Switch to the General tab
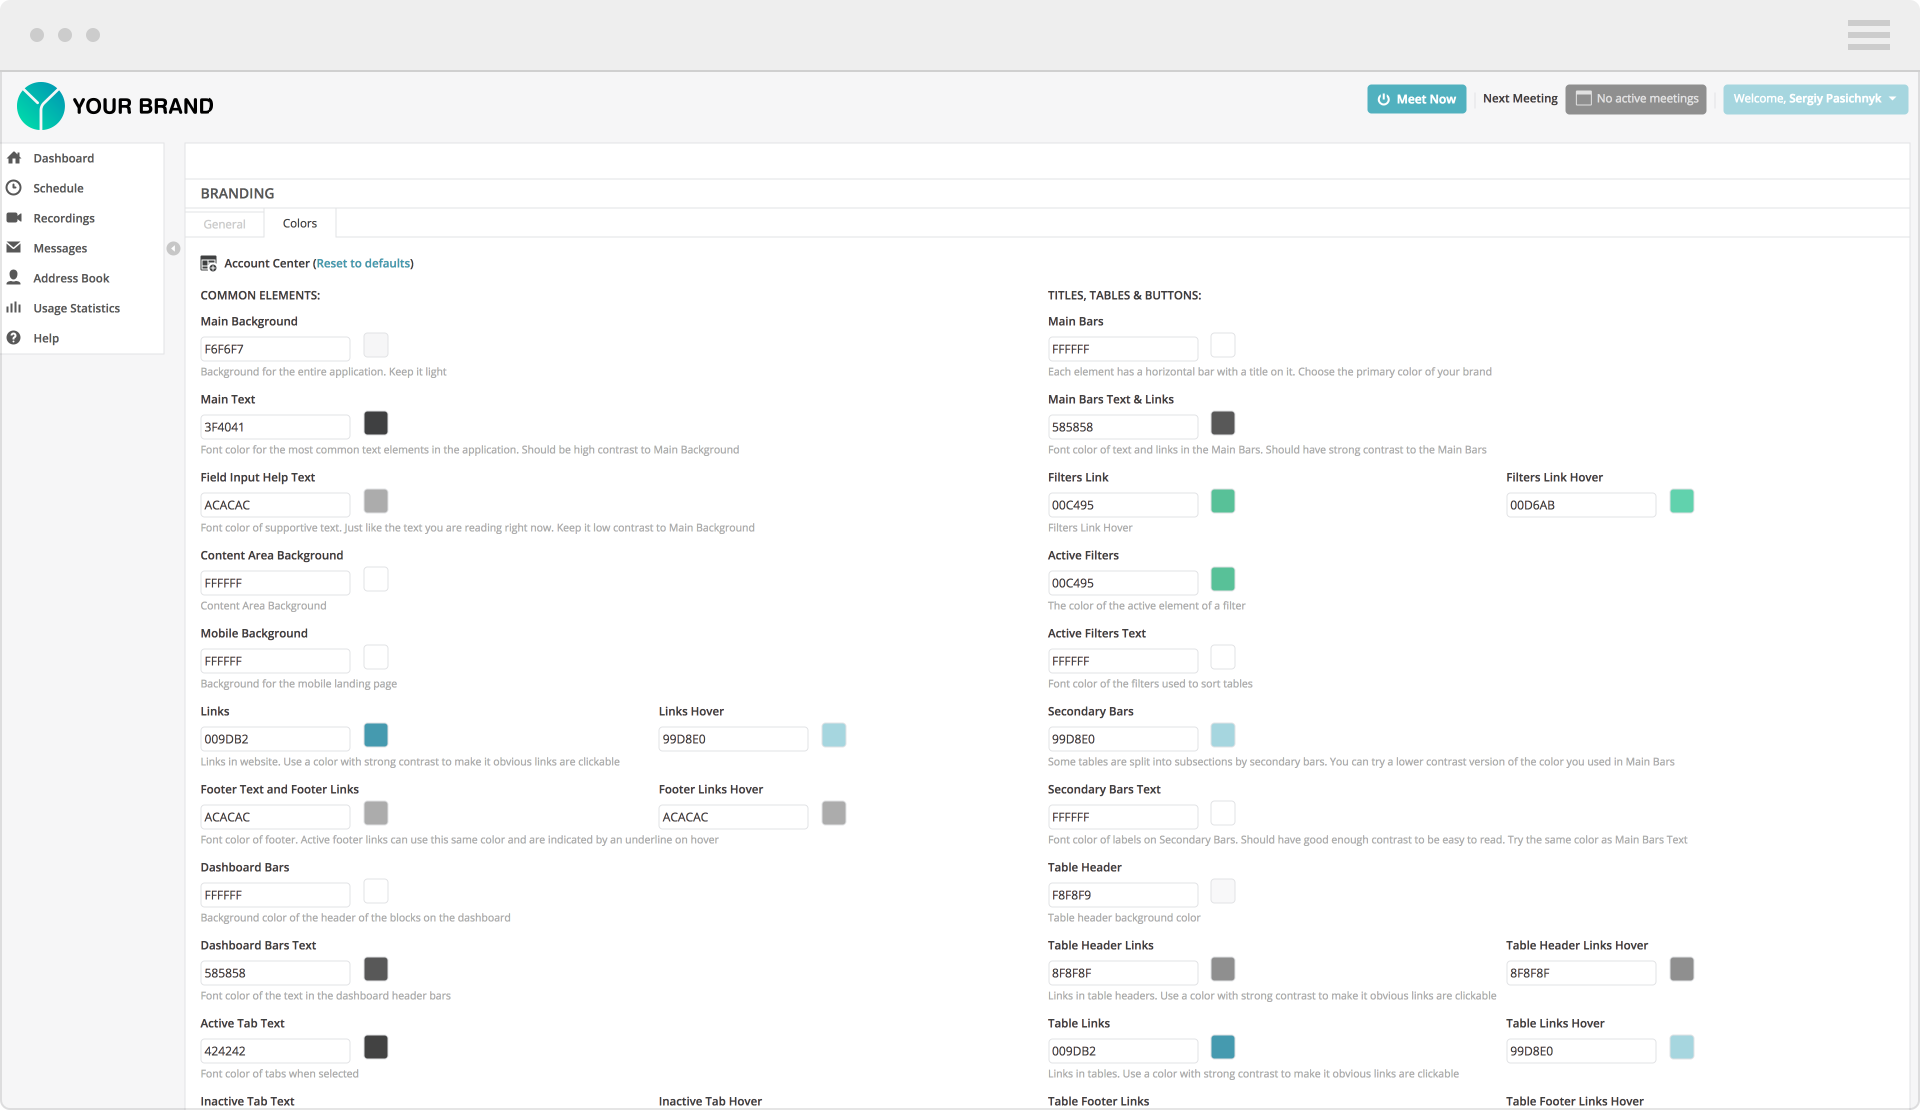 pos(224,224)
